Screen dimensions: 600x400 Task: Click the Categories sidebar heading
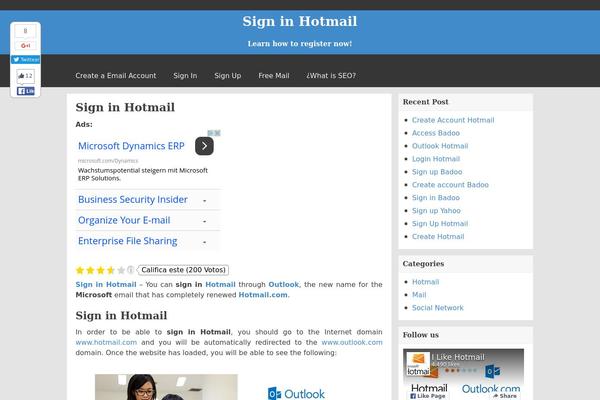coord(423,264)
